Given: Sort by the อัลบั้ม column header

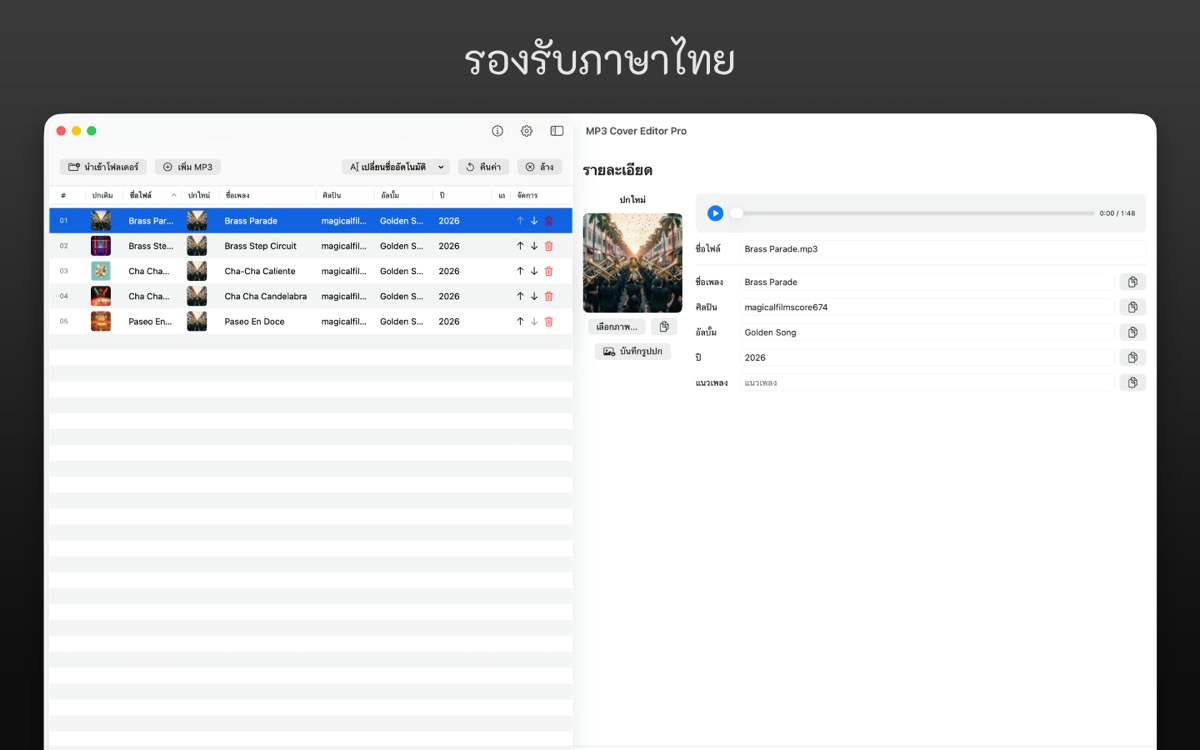Looking at the screenshot, I should coord(390,195).
